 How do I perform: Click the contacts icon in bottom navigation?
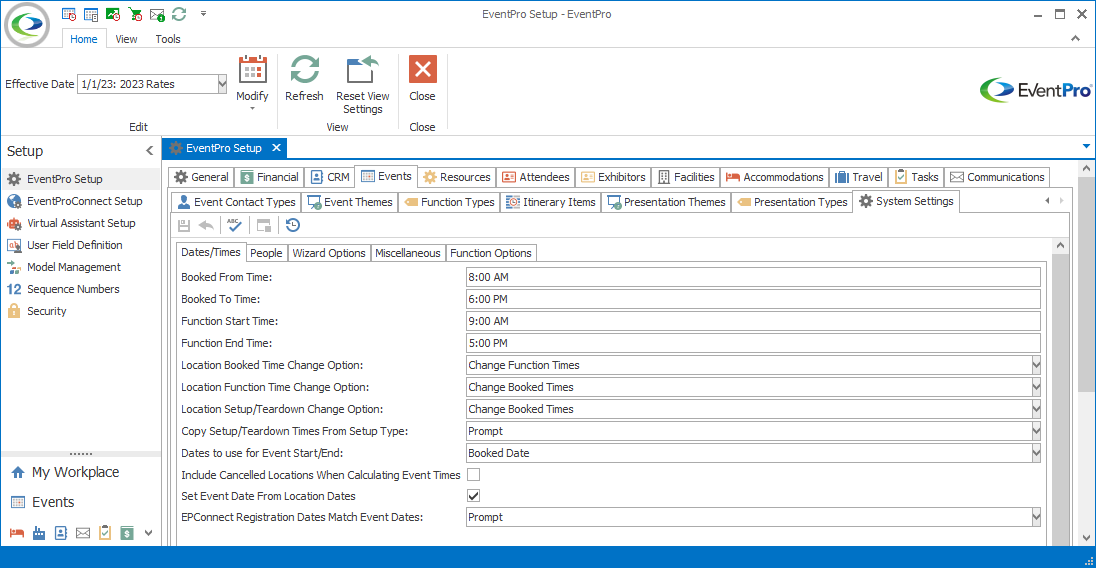61,533
